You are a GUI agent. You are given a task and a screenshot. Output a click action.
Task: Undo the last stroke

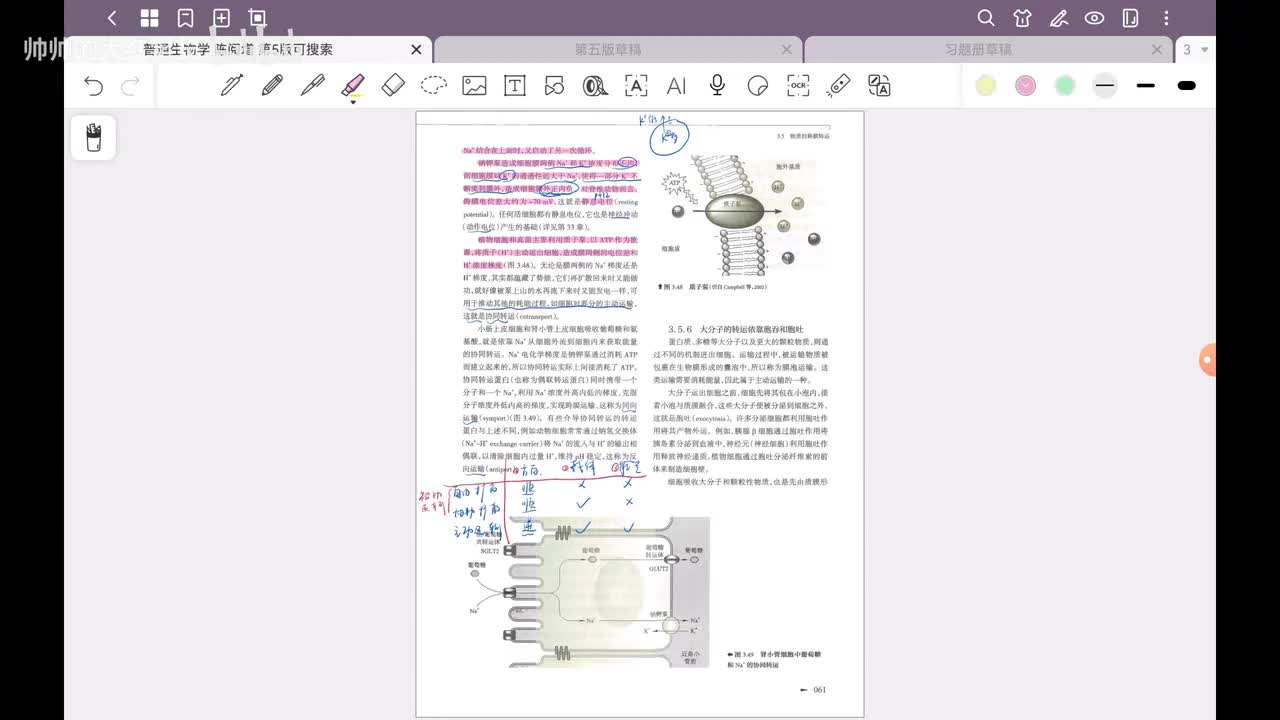[x=93, y=86]
